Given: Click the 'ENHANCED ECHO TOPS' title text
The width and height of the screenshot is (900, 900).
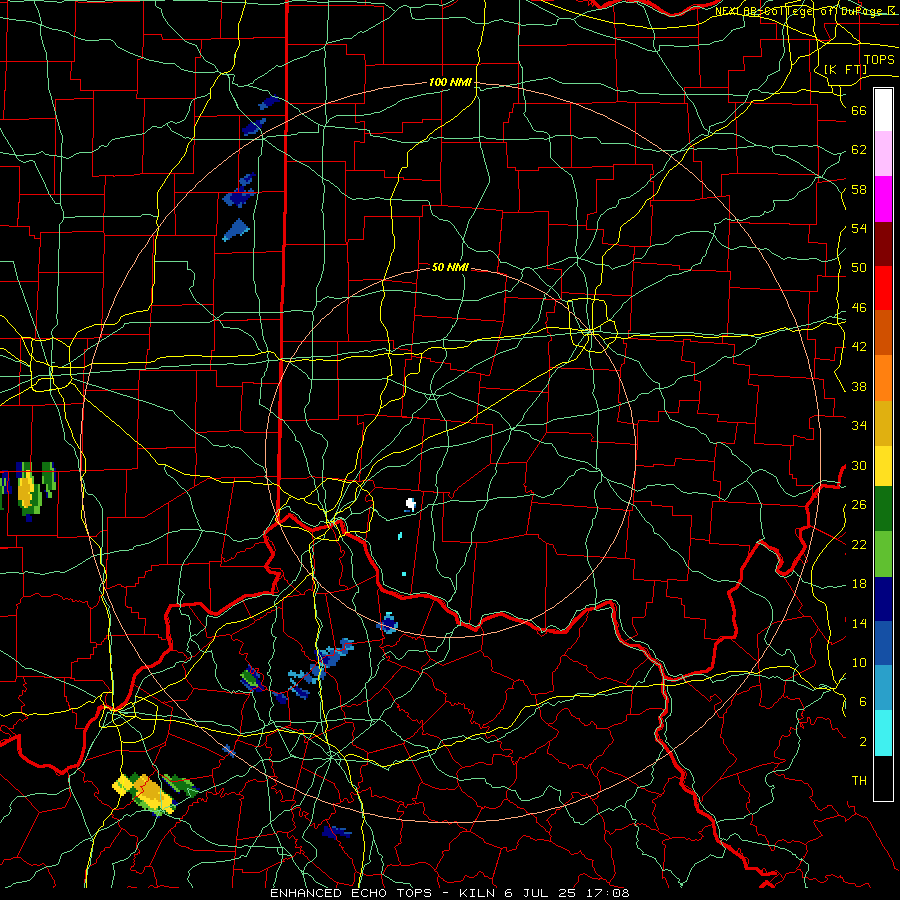Looking at the screenshot, I should pos(350,893).
